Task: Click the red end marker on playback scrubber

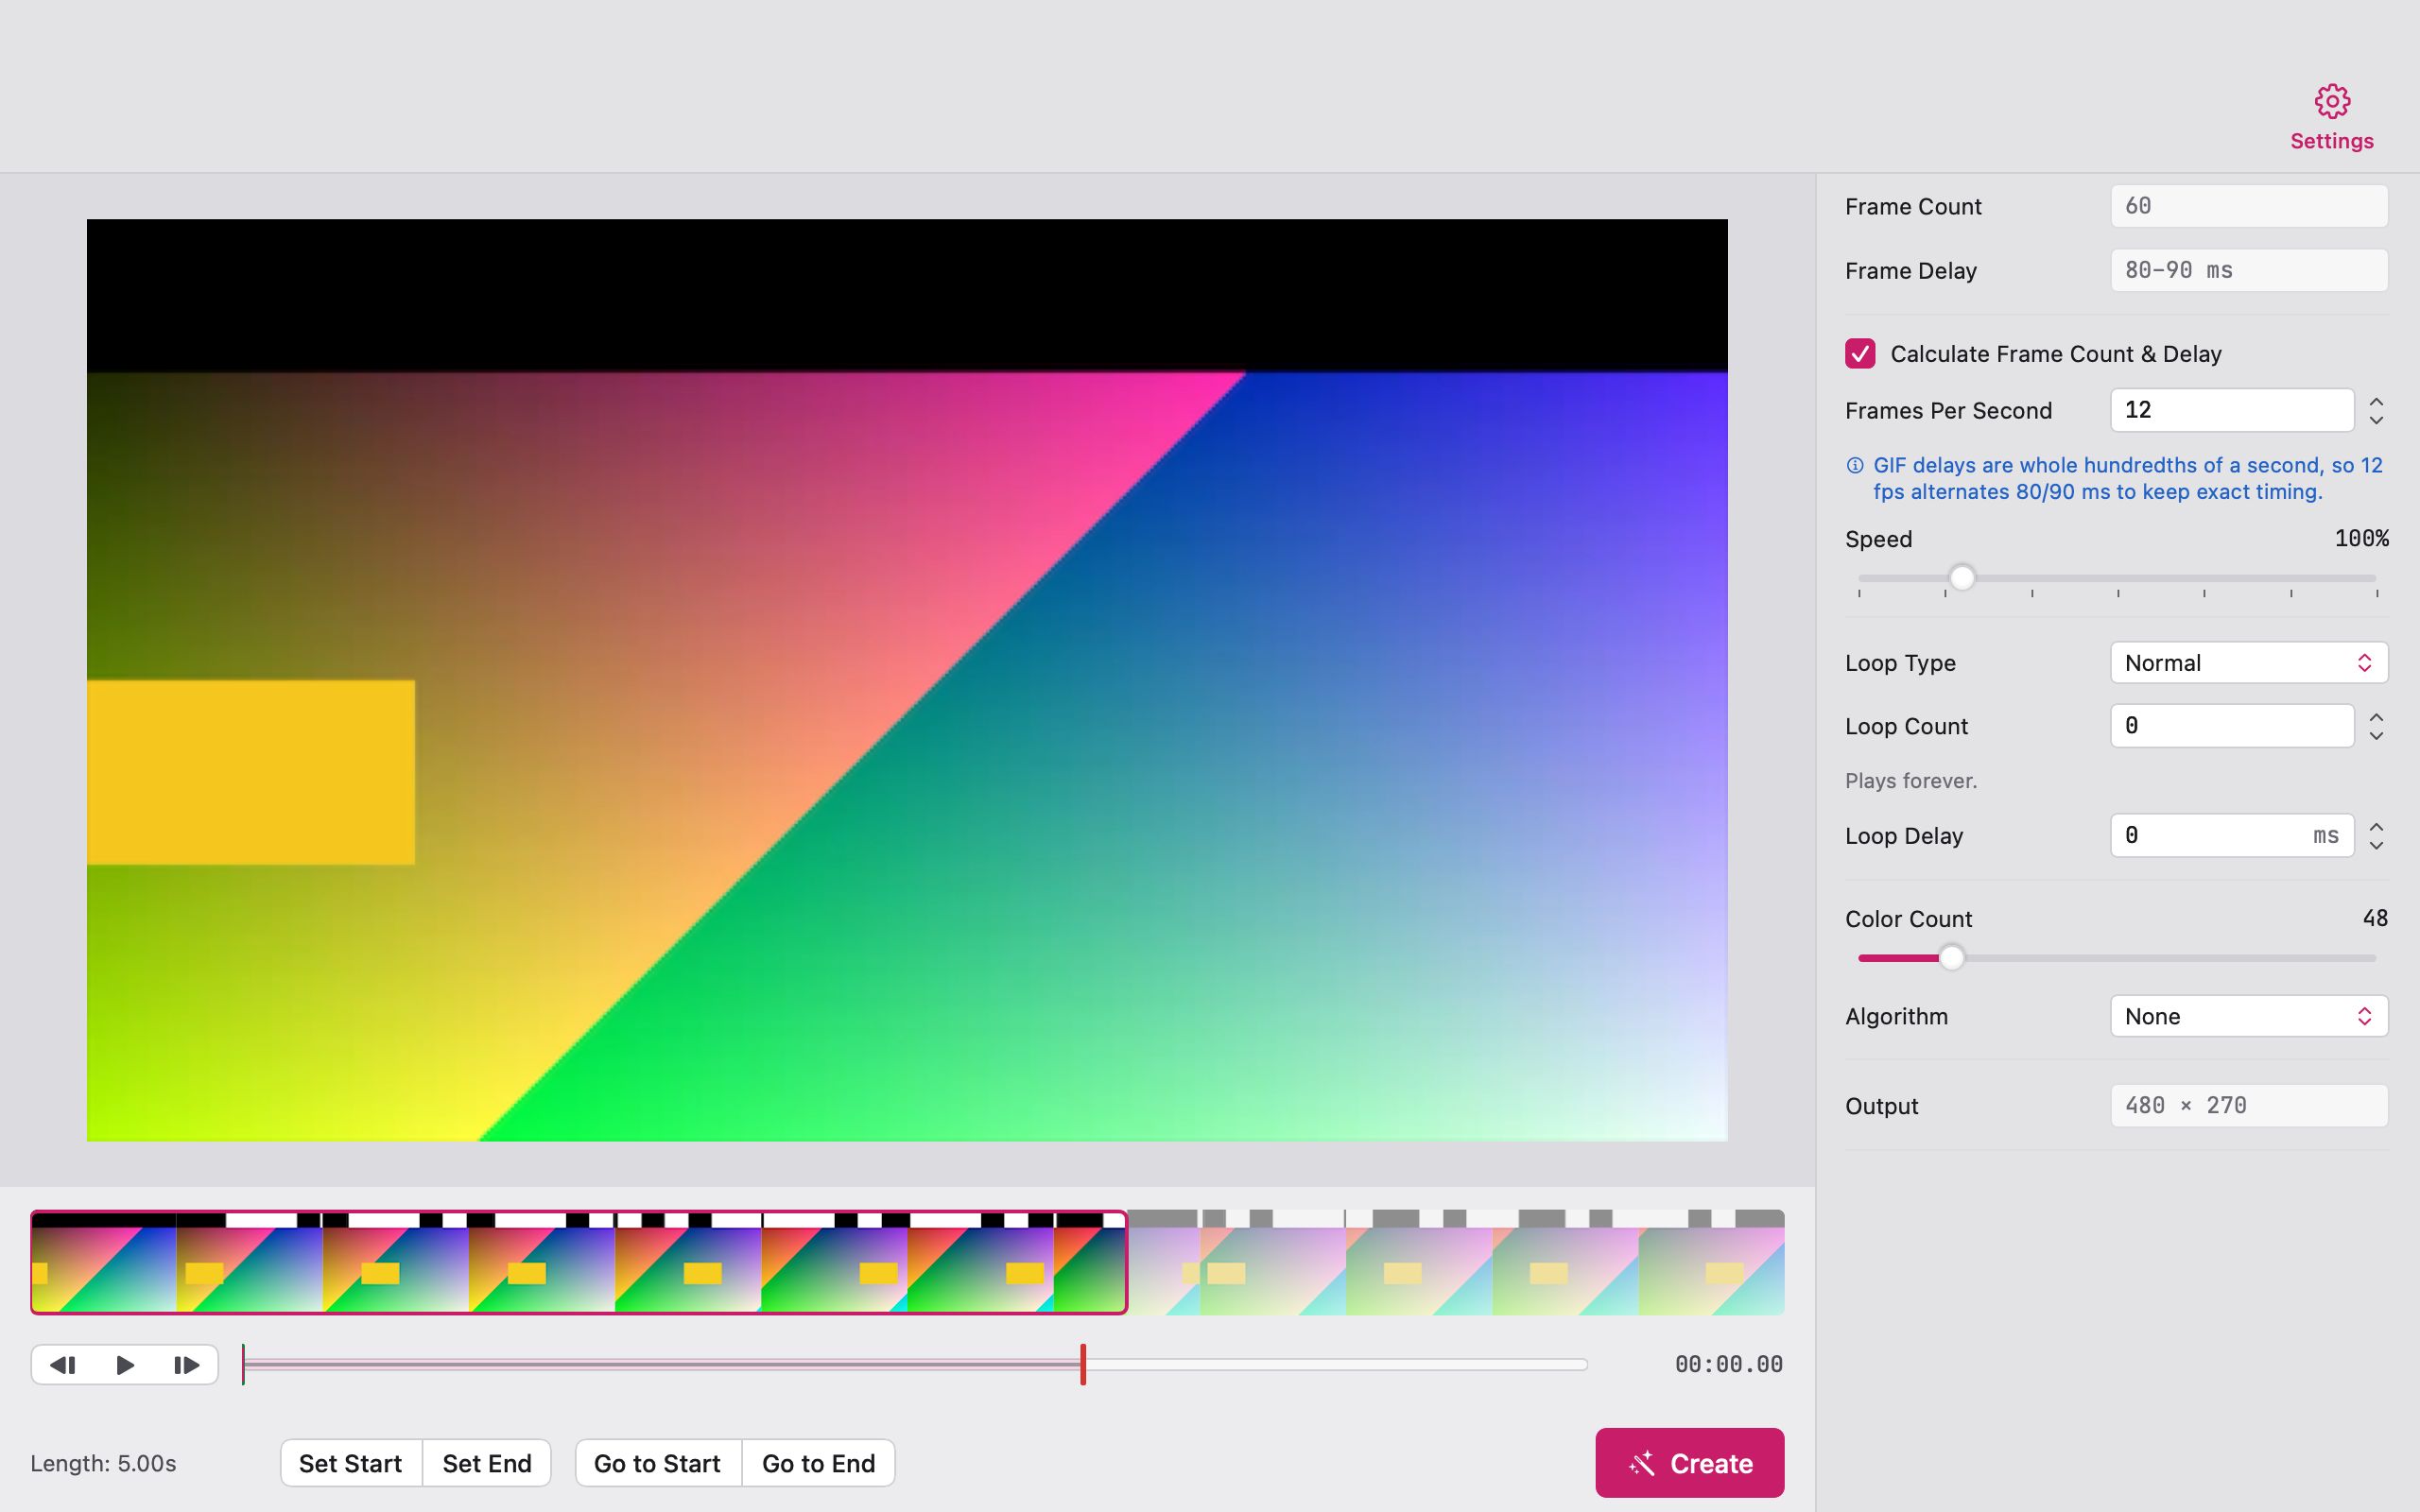Action: pyautogui.click(x=1083, y=1365)
